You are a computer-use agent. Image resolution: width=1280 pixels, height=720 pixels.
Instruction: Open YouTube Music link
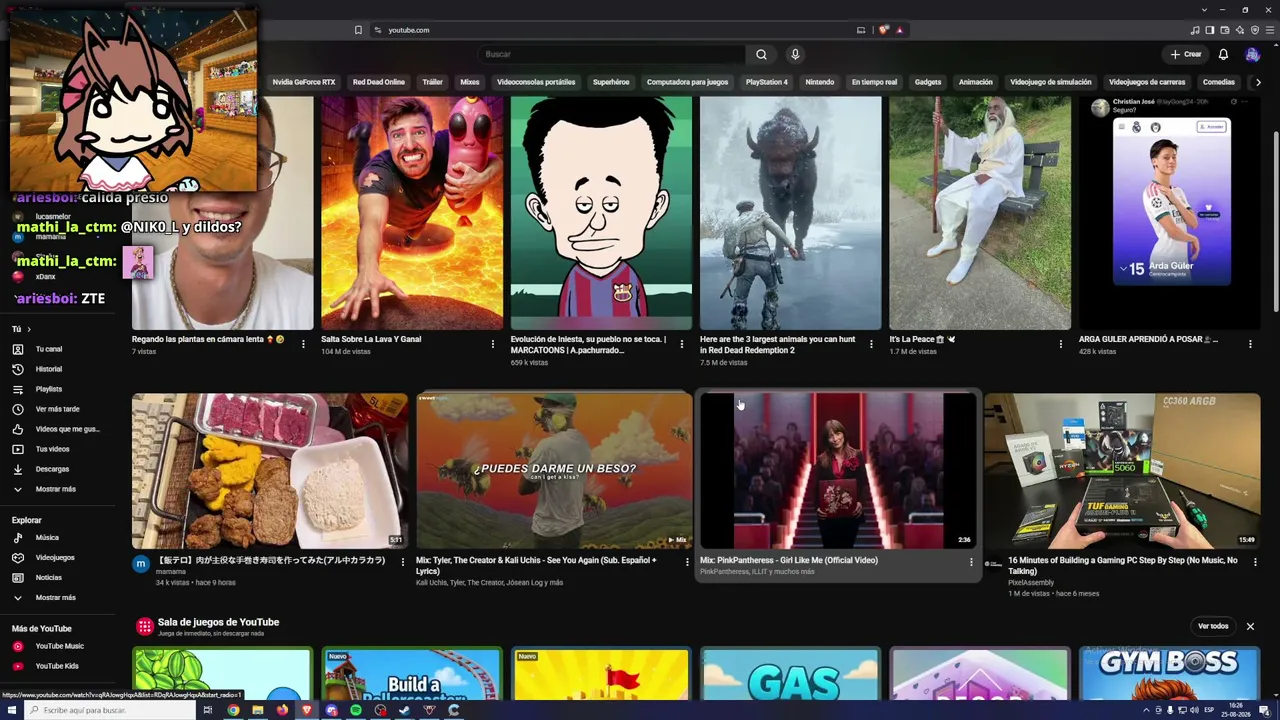[58, 646]
